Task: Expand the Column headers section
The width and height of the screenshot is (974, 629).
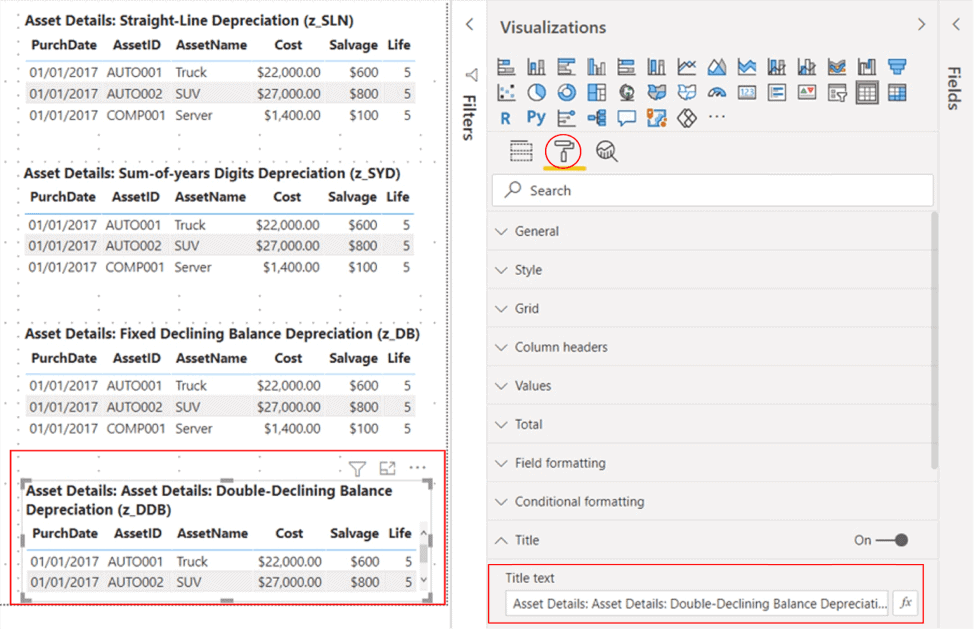Action: point(712,347)
